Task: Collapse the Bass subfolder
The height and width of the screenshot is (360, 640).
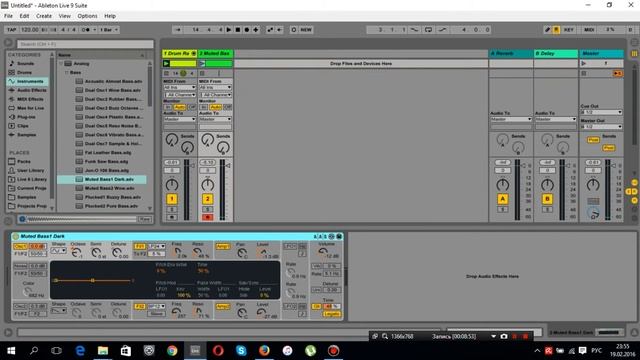Action: 66,72
